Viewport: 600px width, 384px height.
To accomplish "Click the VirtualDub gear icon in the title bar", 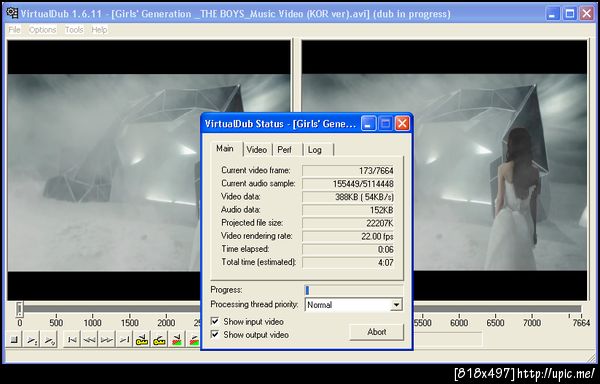I will (12, 13).
